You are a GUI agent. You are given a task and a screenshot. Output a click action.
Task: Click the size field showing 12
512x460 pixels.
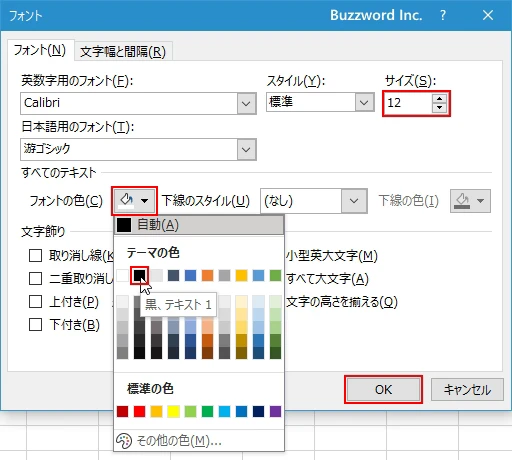409,103
